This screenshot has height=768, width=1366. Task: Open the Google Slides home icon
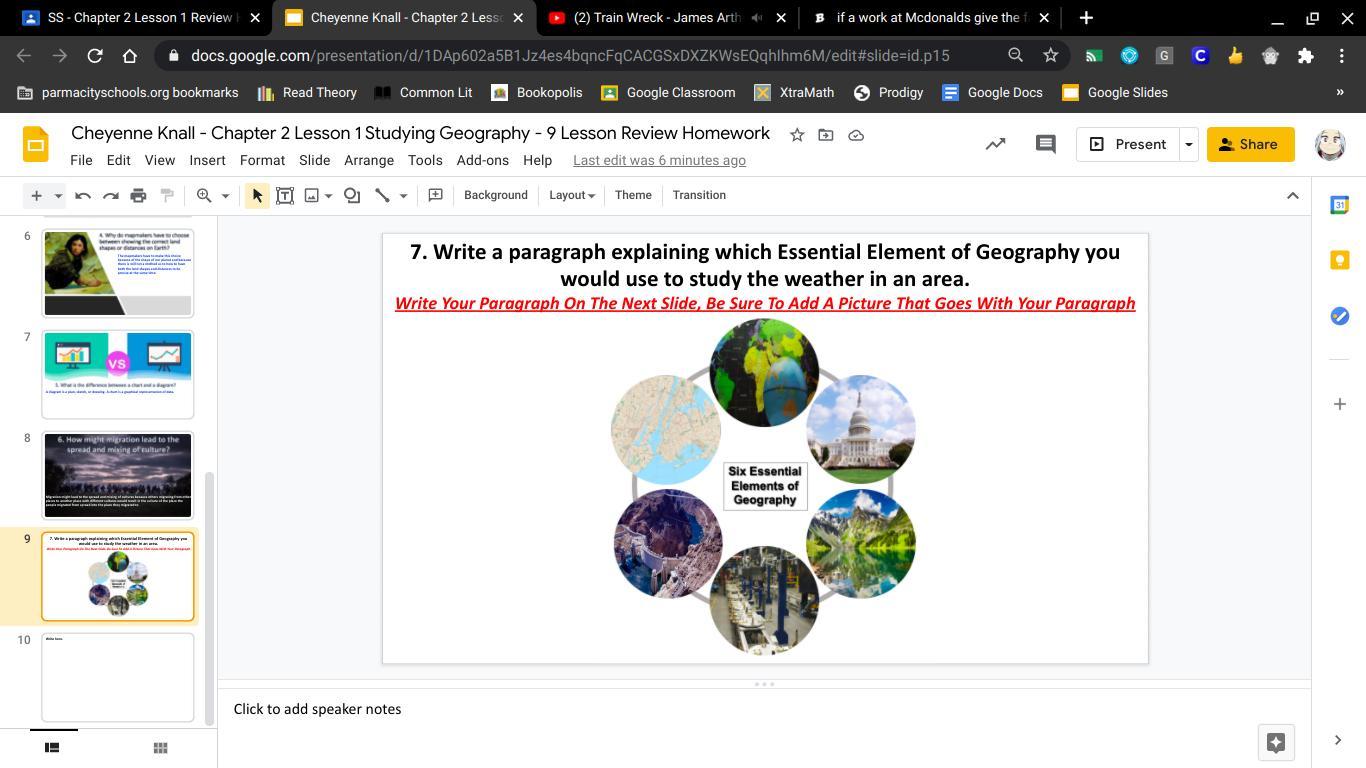click(36, 145)
